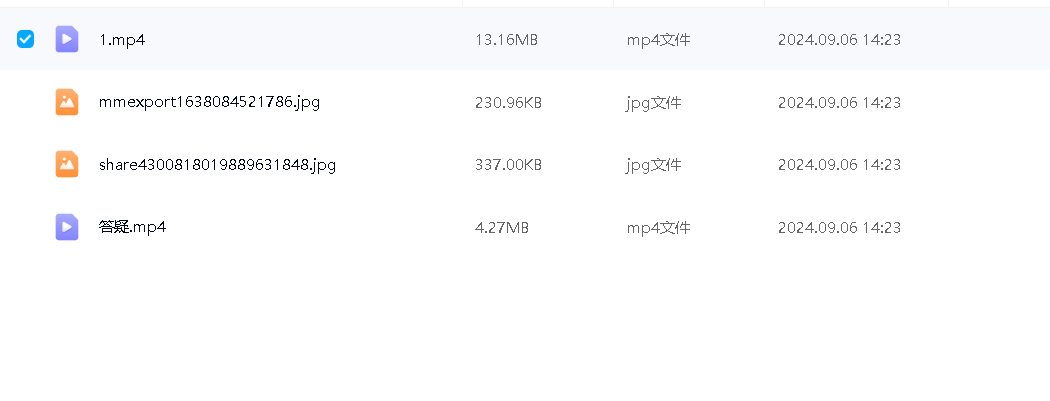Open mmexport1638084521786.jpg file name
This screenshot has width=1050, height=401.
(x=209, y=102)
